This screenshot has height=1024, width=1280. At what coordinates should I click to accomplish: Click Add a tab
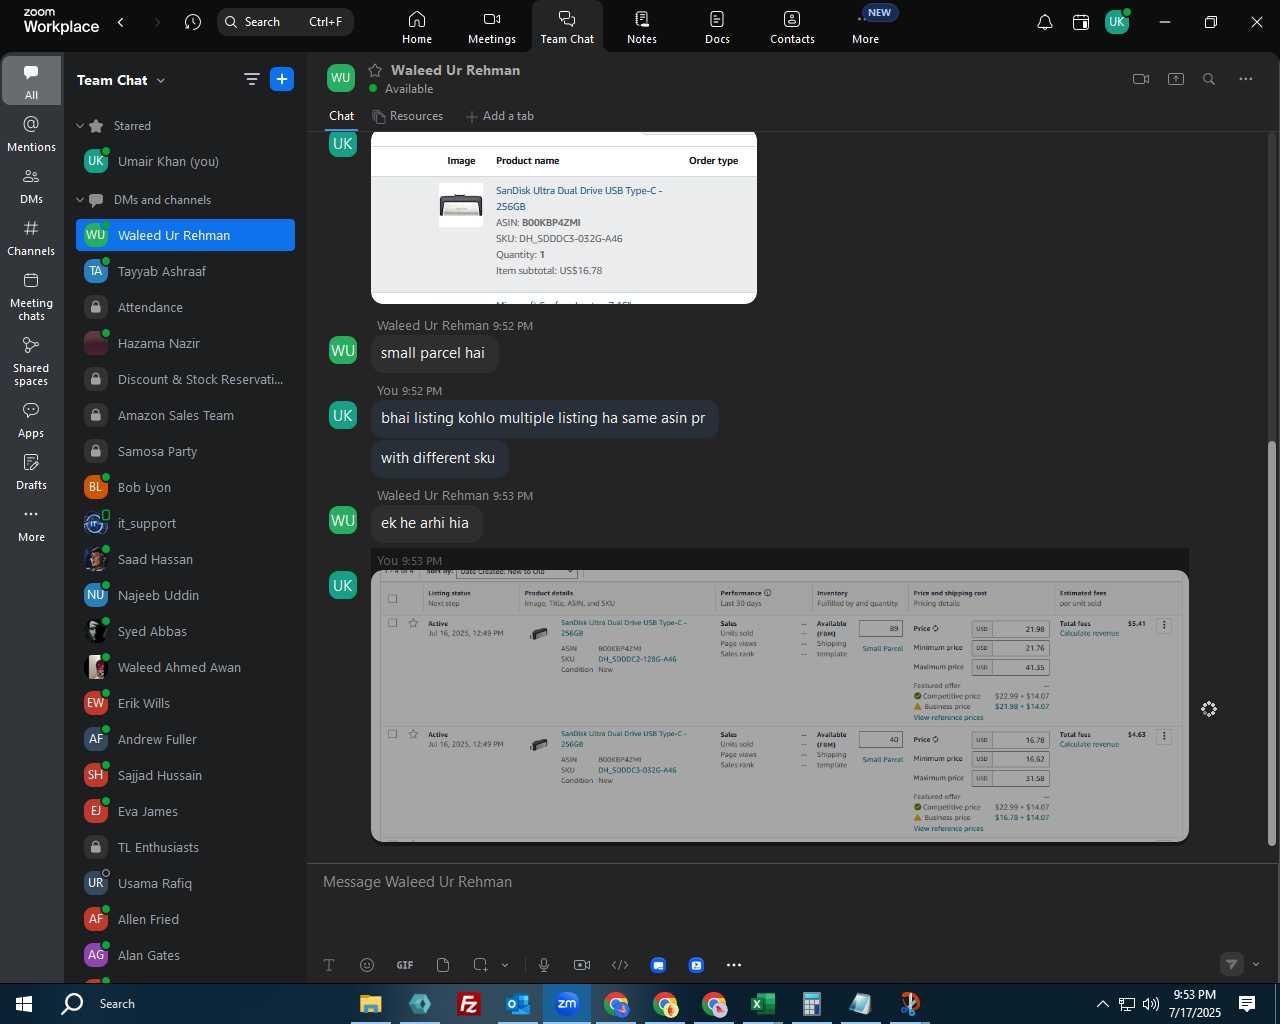pyautogui.click(x=500, y=116)
